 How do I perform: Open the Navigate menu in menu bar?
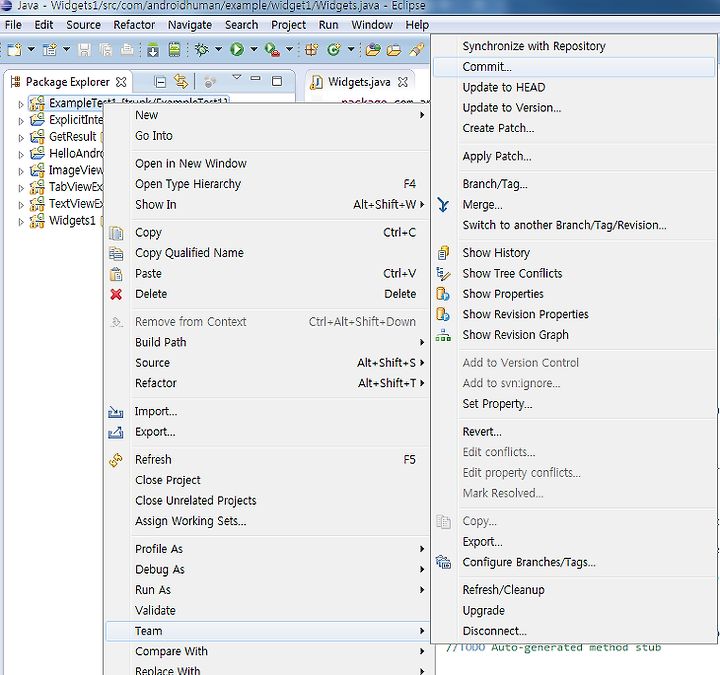190,25
